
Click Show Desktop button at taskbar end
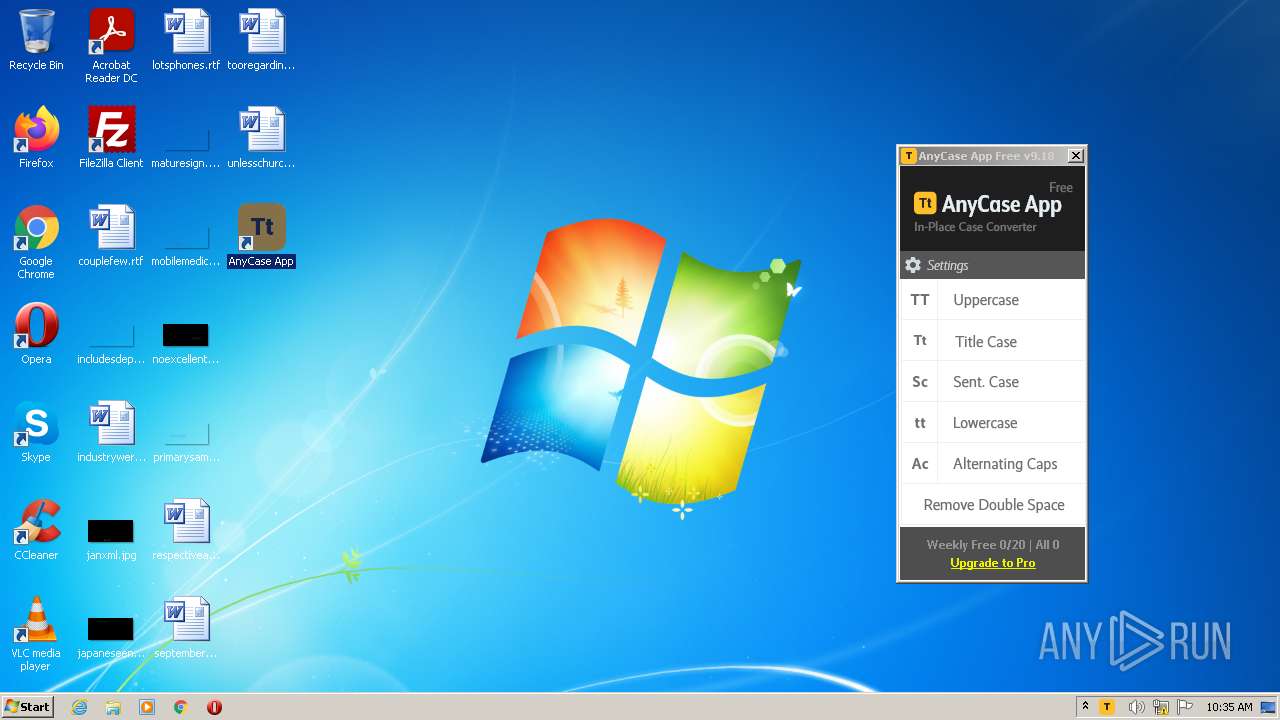1268,707
